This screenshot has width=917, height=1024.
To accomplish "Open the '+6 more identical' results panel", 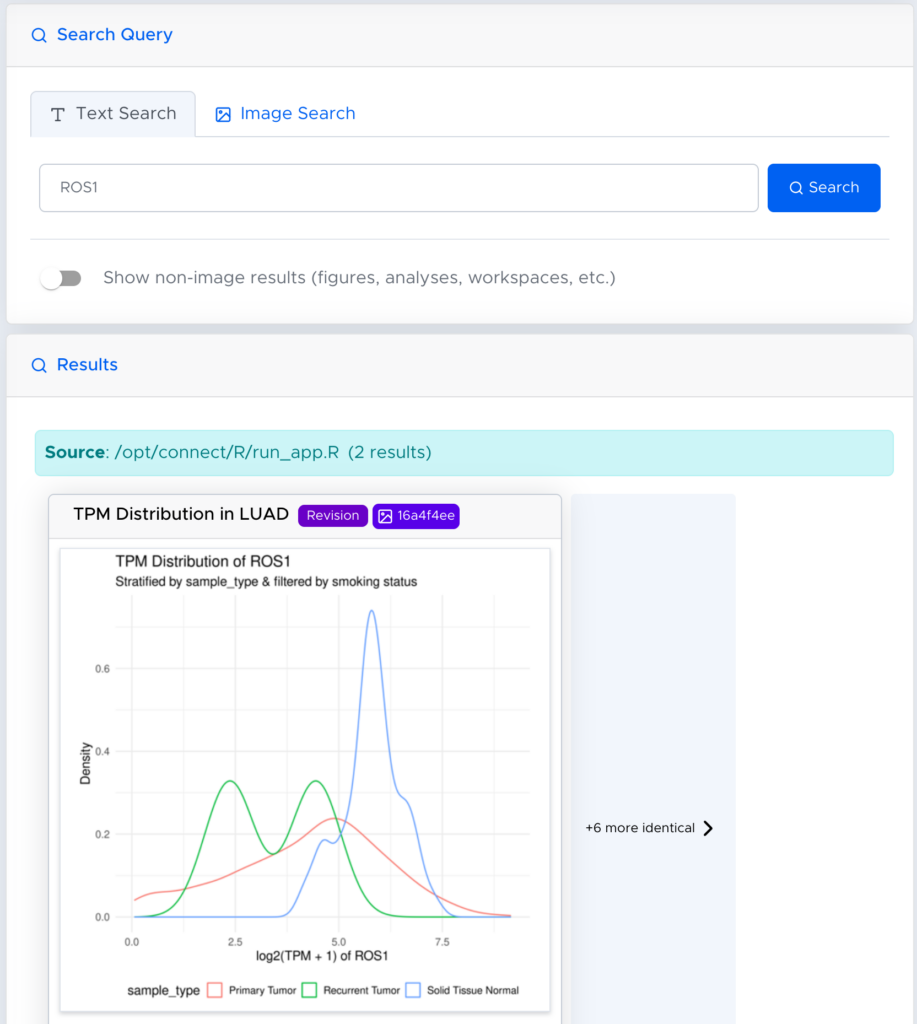I will pyautogui.click(x=640, y=828).
